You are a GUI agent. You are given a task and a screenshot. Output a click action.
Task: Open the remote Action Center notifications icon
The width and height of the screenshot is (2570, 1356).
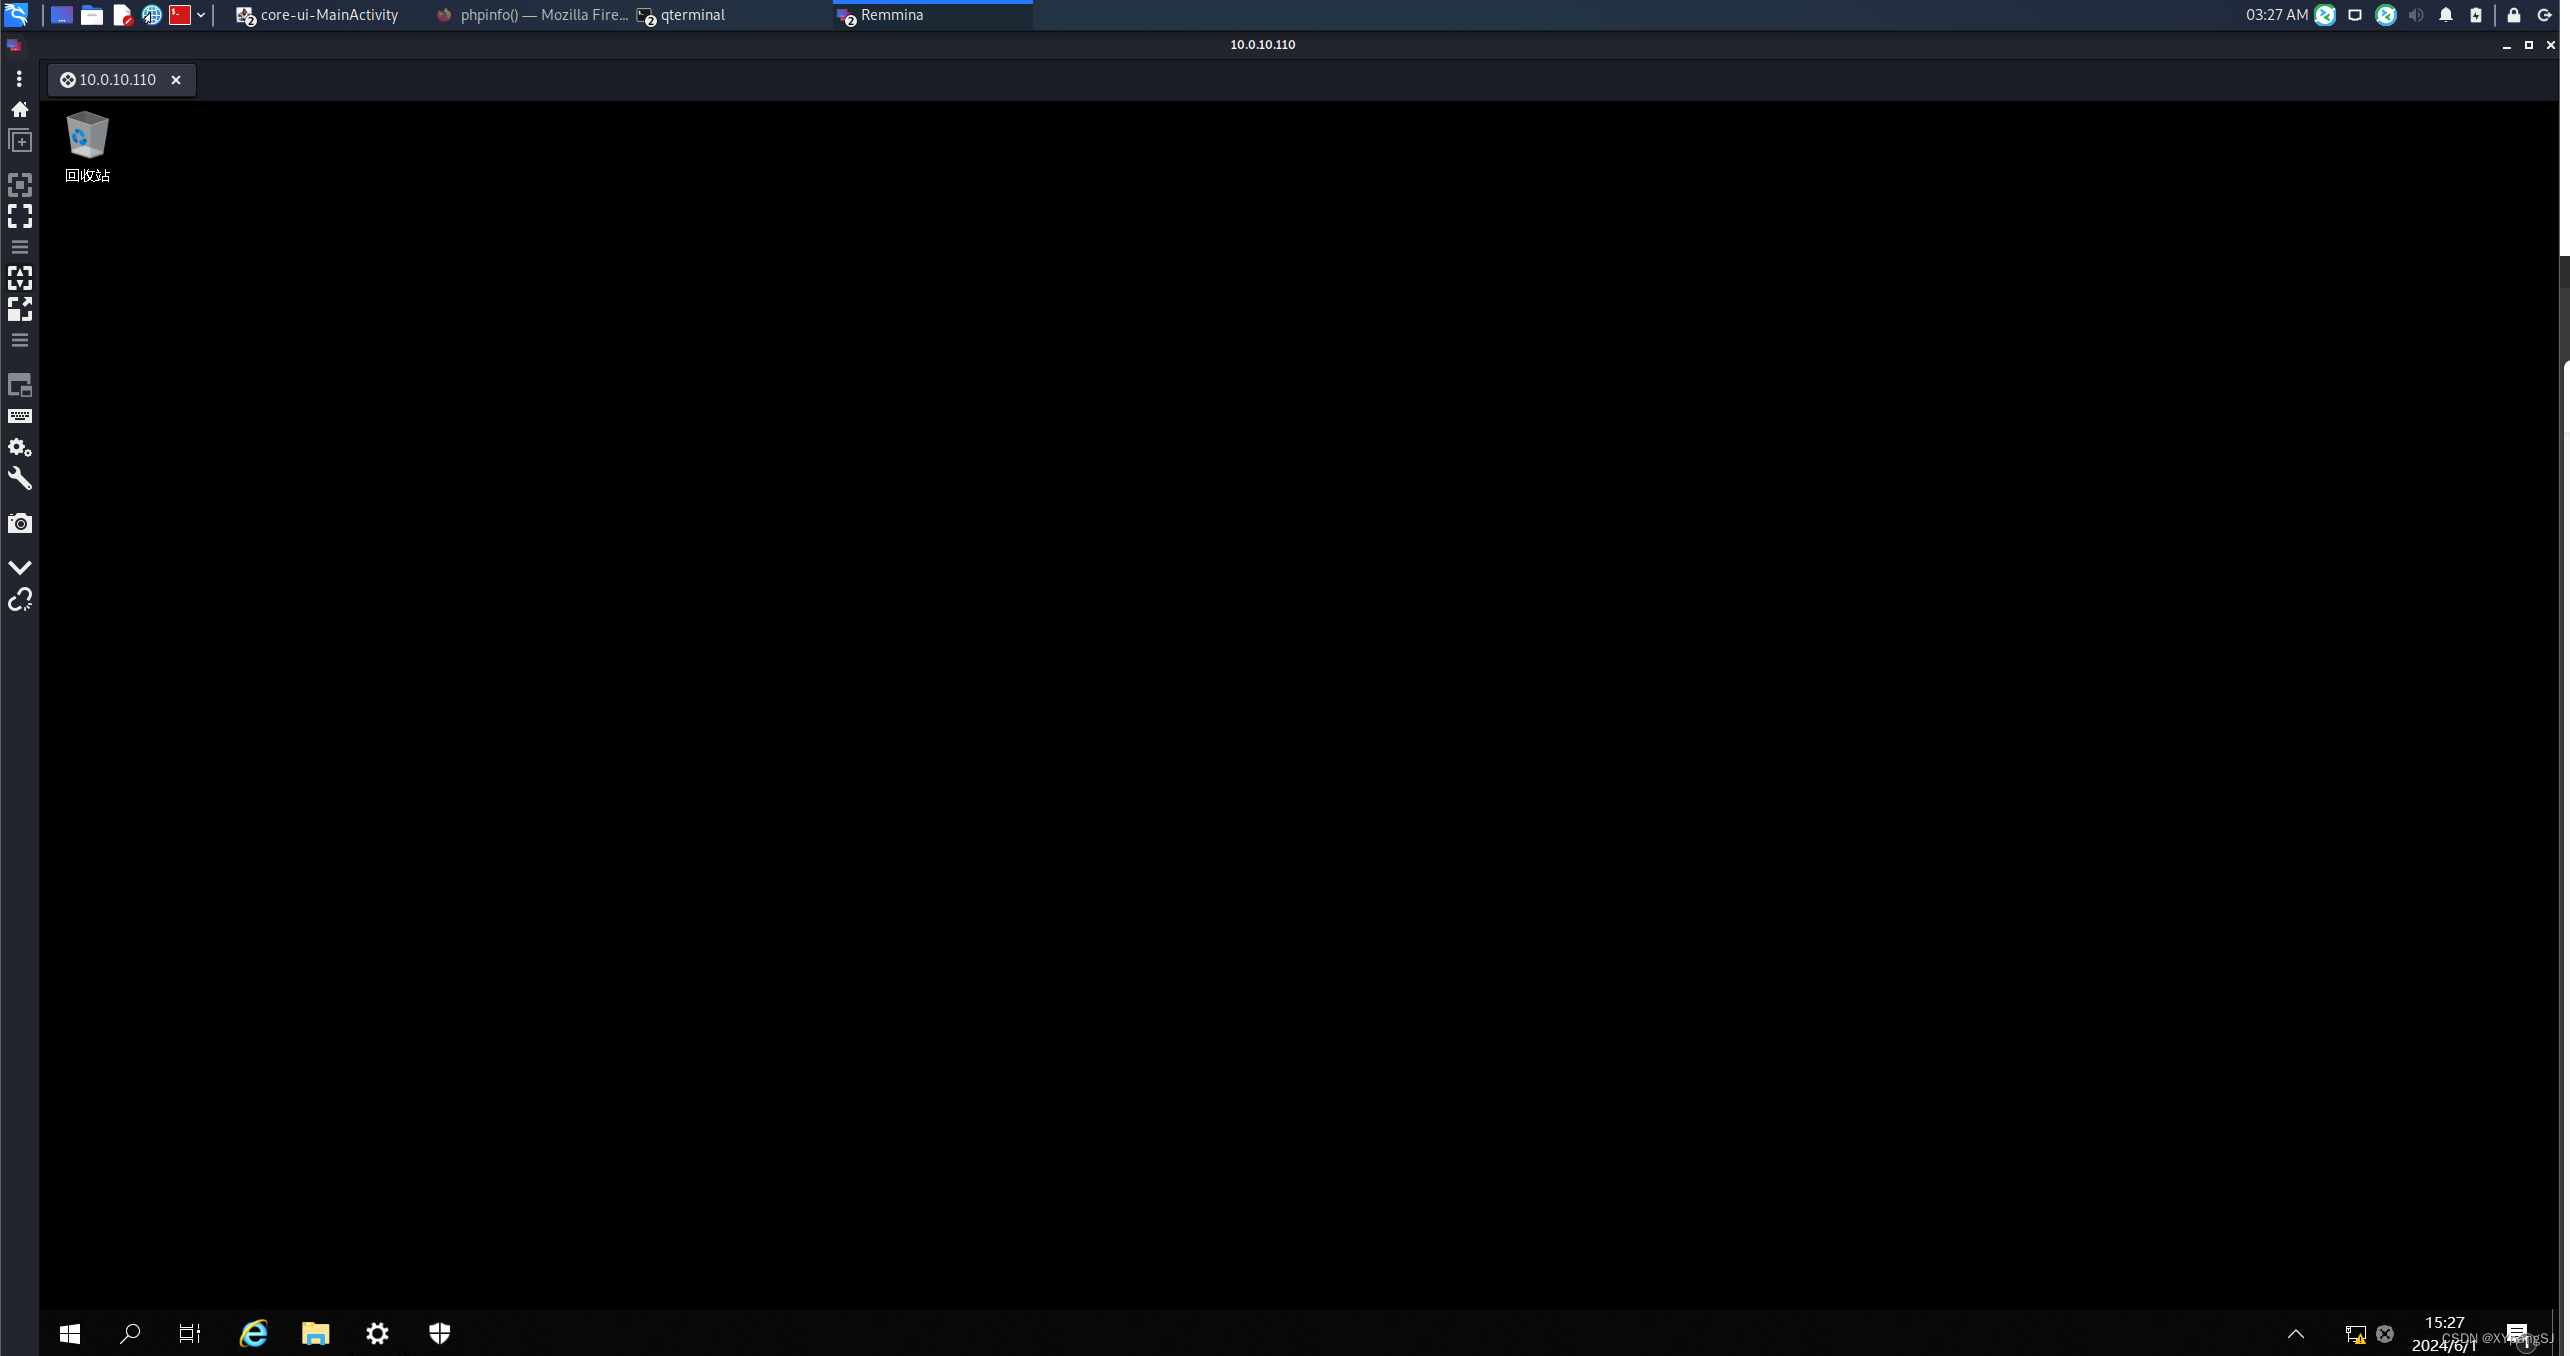click(x=2517, y=1334)
